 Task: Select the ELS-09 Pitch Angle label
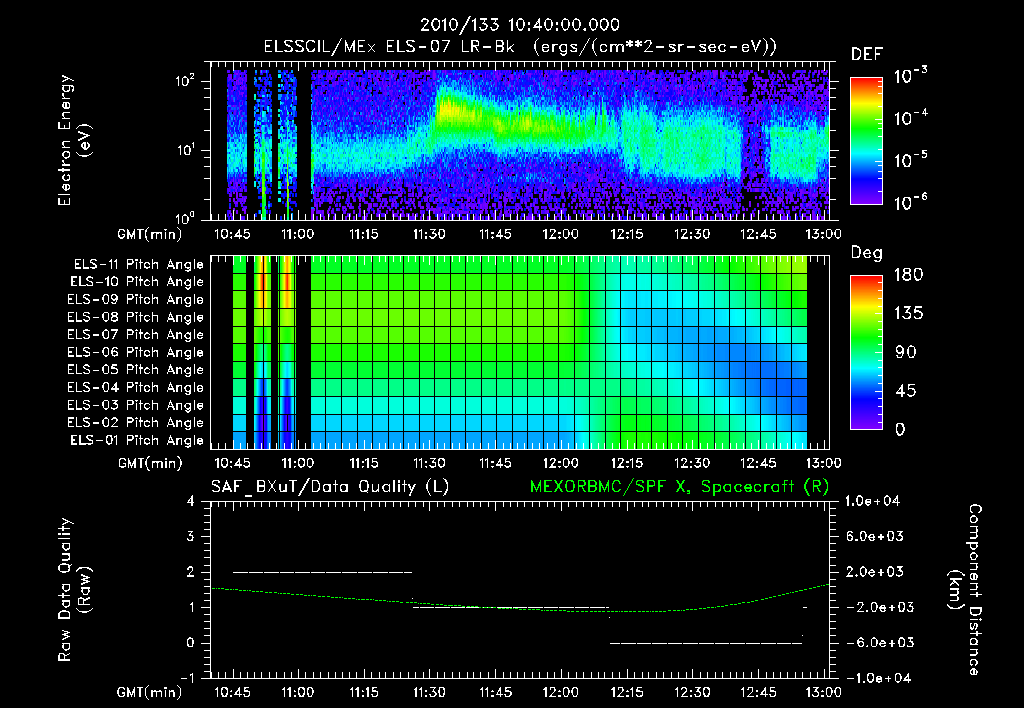tap(136, 300)
